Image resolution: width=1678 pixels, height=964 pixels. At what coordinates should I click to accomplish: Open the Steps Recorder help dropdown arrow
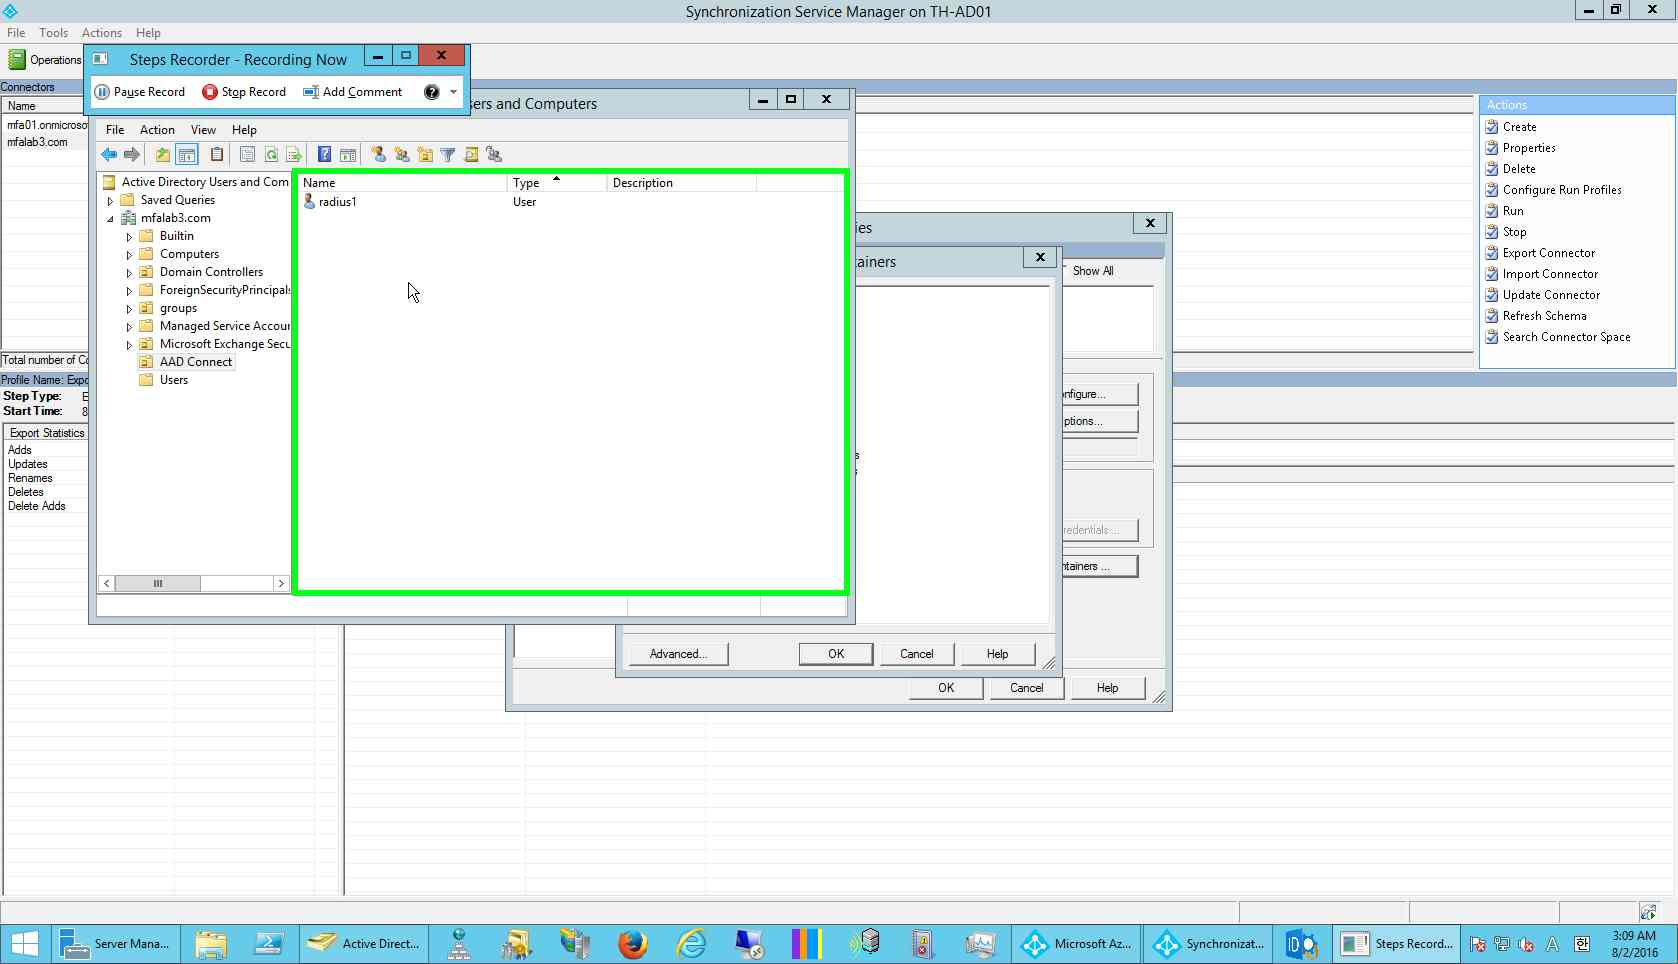tap(453, 92)
